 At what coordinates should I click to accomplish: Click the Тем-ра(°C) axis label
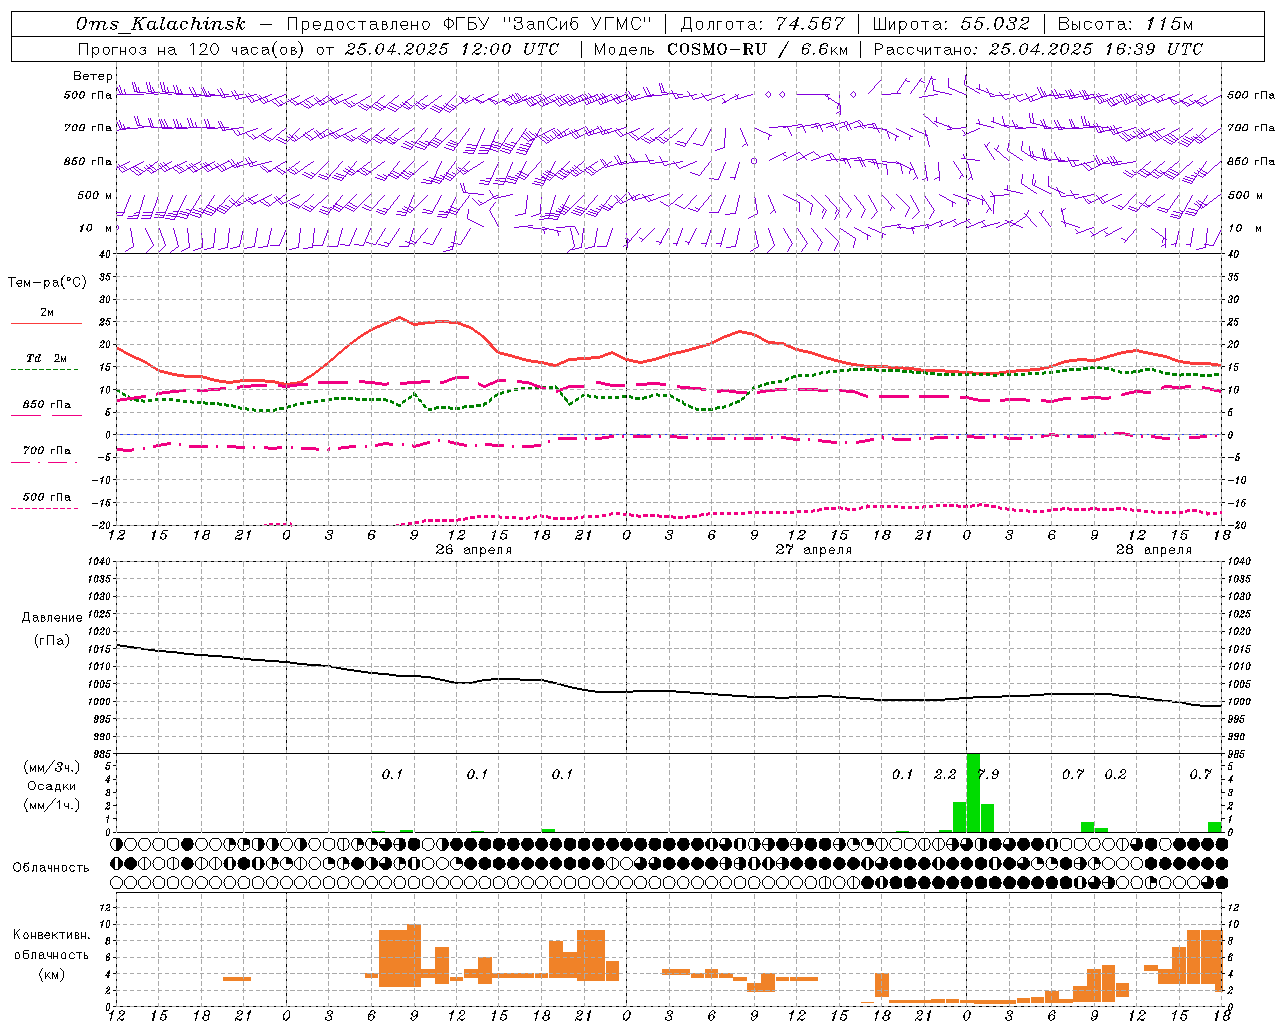[48, 283]
